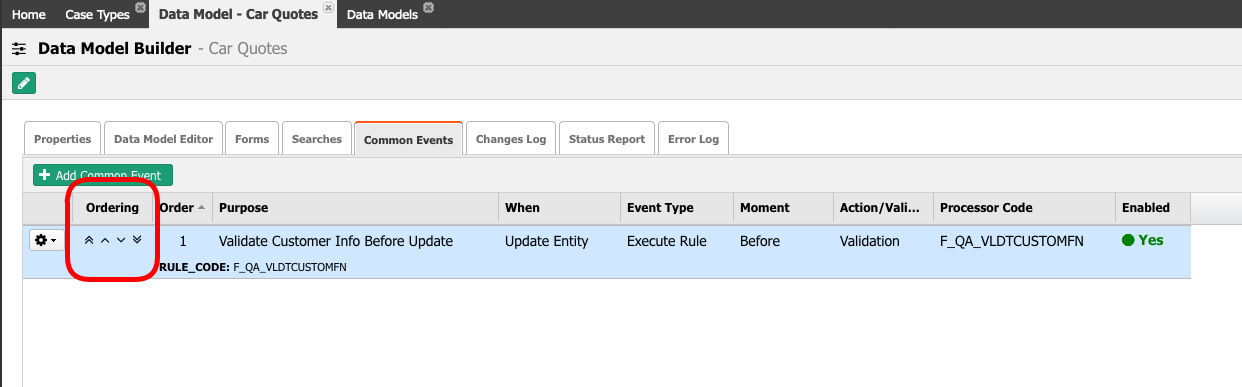
Task: Sort by the Order column header
Action: (x=182, y=208)
